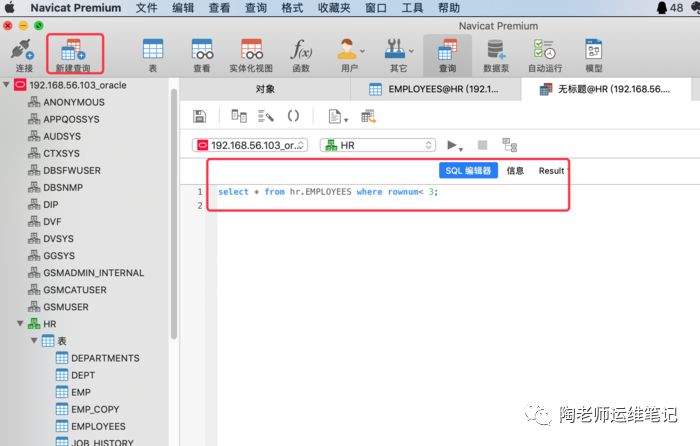Select the APPQOSSYS schema
Screen dimensions: 700x446
coord(71,119)
